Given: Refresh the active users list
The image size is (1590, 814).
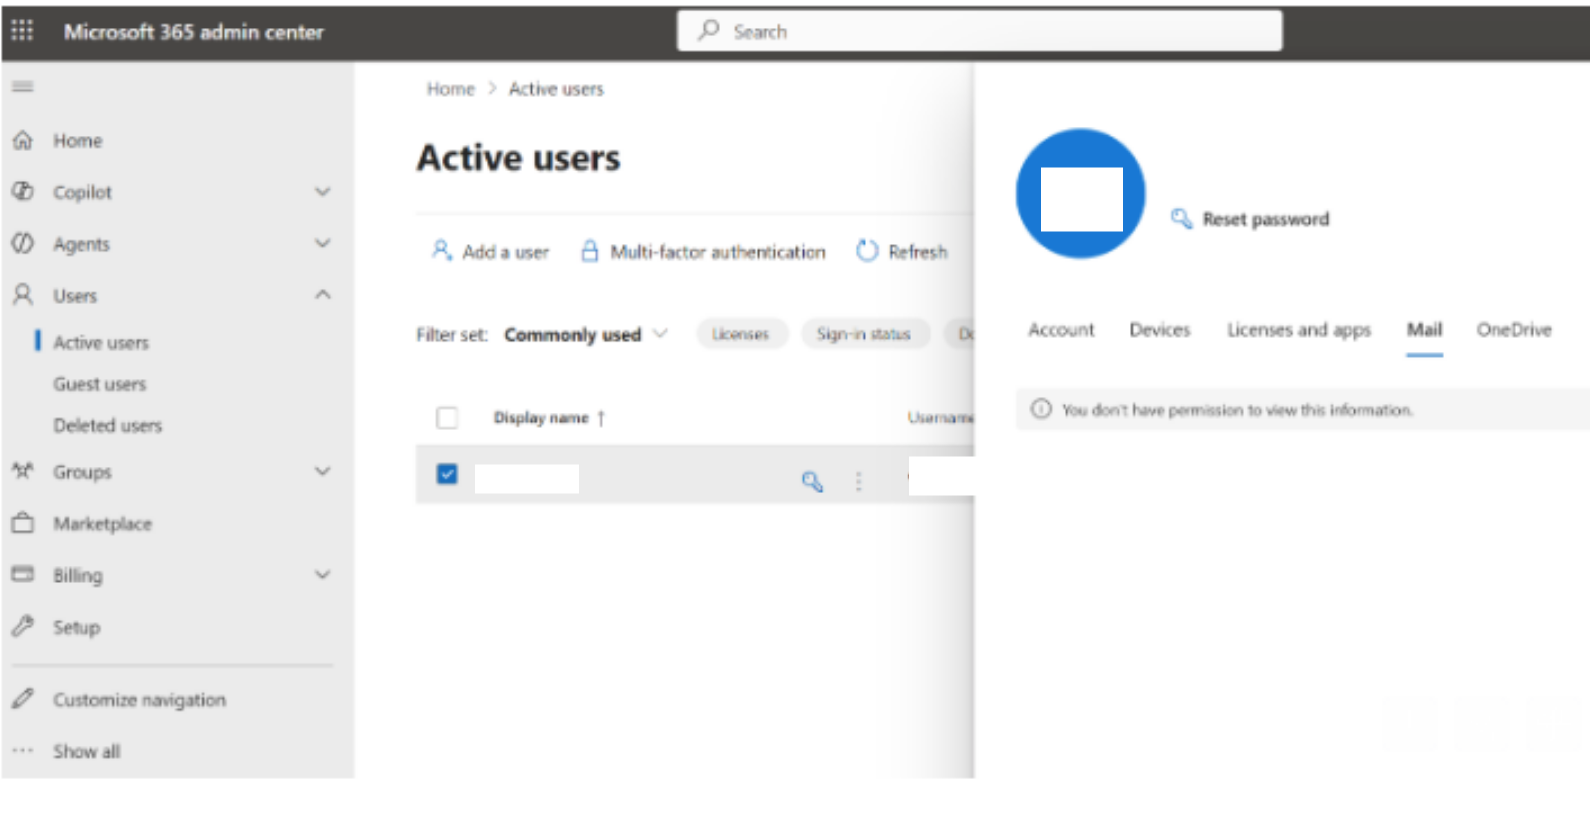Looking at the screenshot, I should [x=901, y=251].
